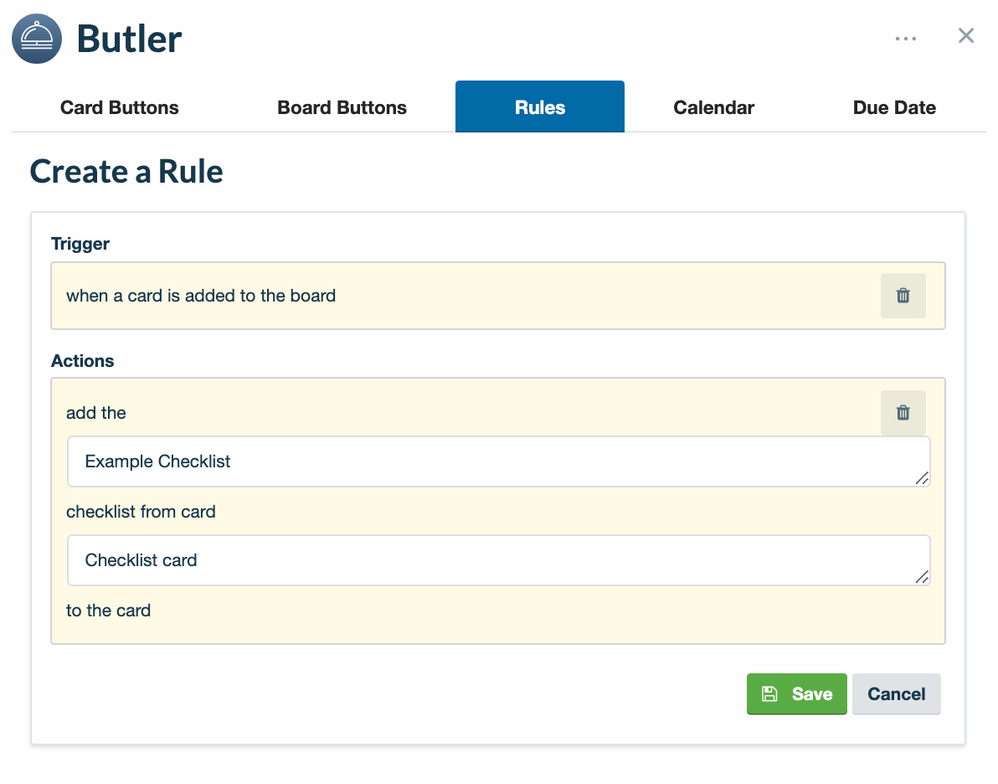Open the Due Date tab
The height and width of the screenshot is (784, 998).
(x=894, y=108)
